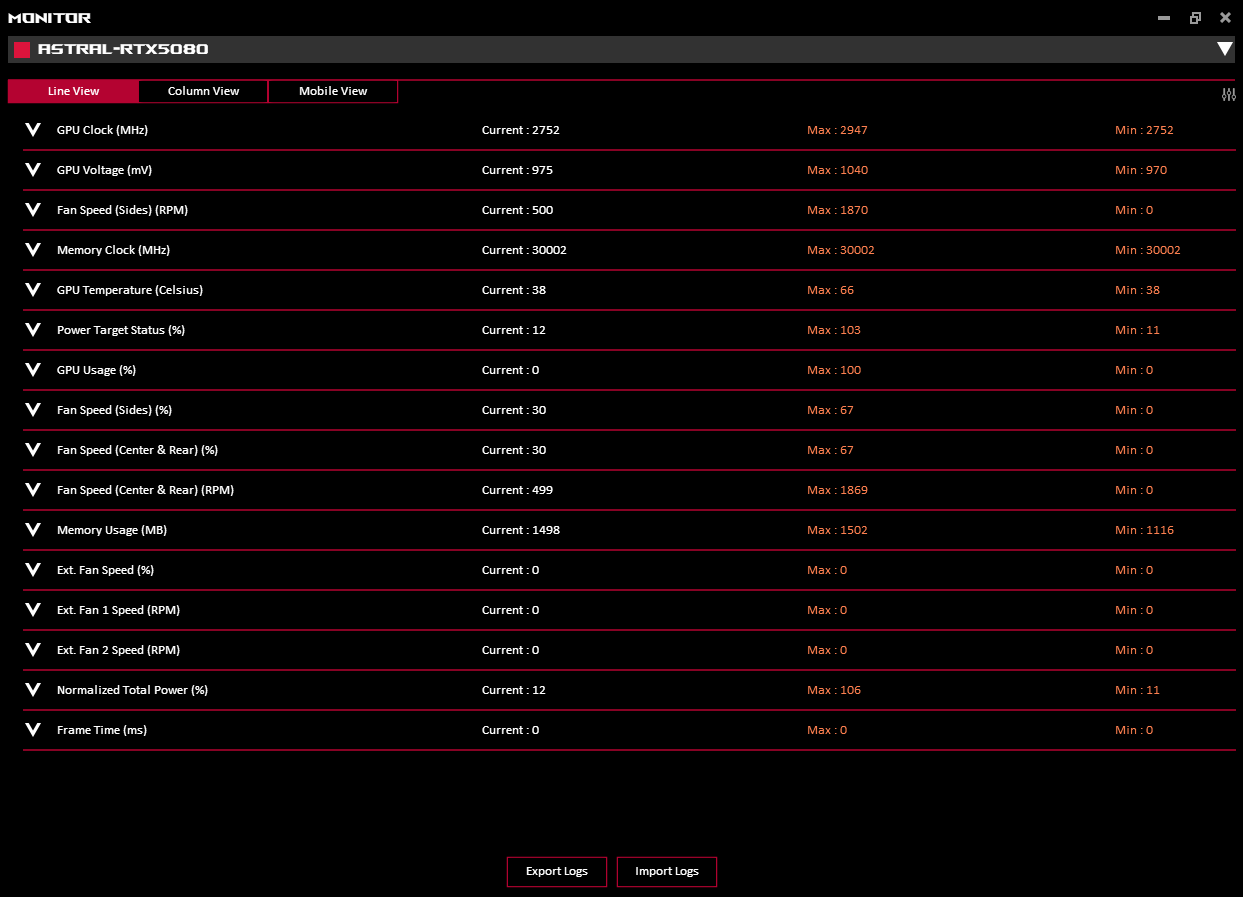Switch to Column View tab
The width and height of the screenshot is (1243, 897).
[203, 91]
